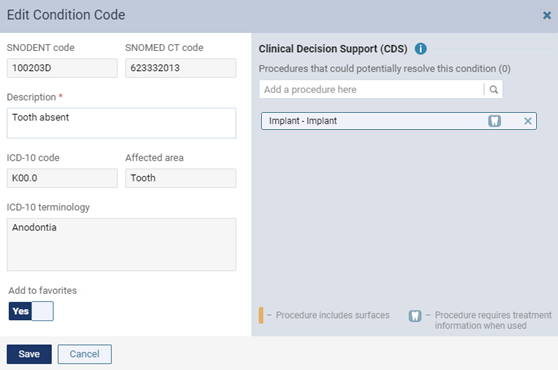Cancel editing the condition code
Viewport: 558px width, 370px height.
[85, 354]
